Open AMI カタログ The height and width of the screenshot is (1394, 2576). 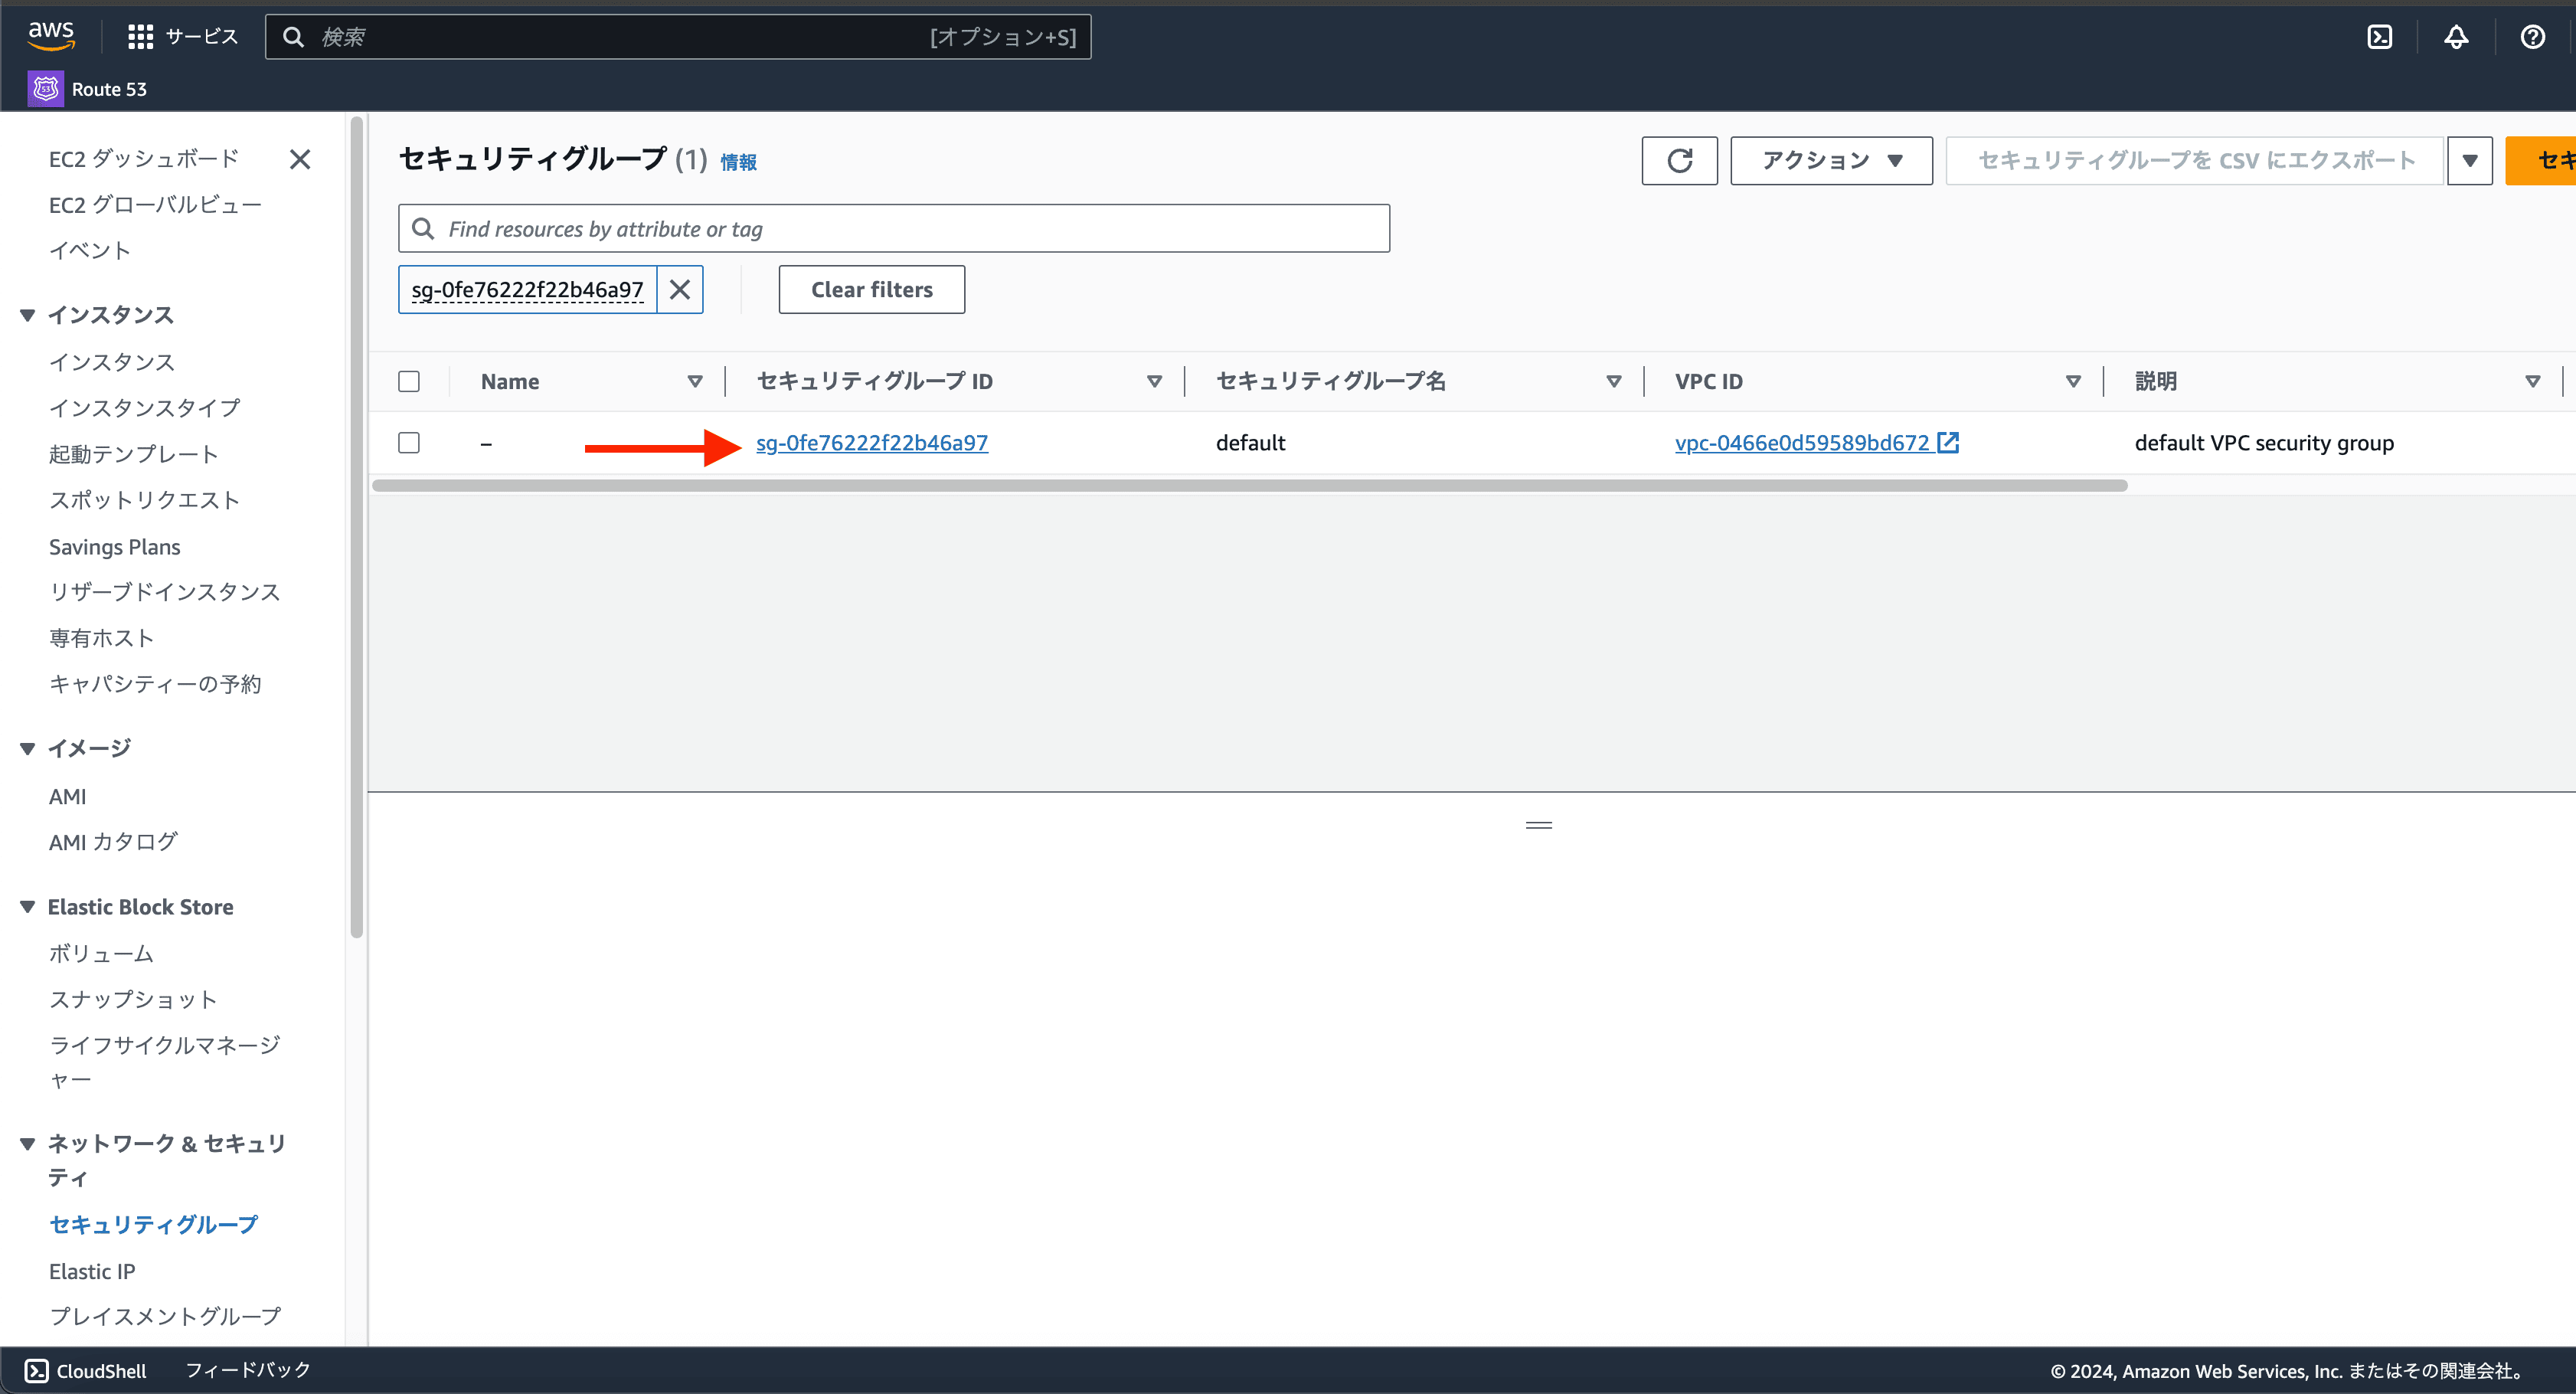point(113,842)
